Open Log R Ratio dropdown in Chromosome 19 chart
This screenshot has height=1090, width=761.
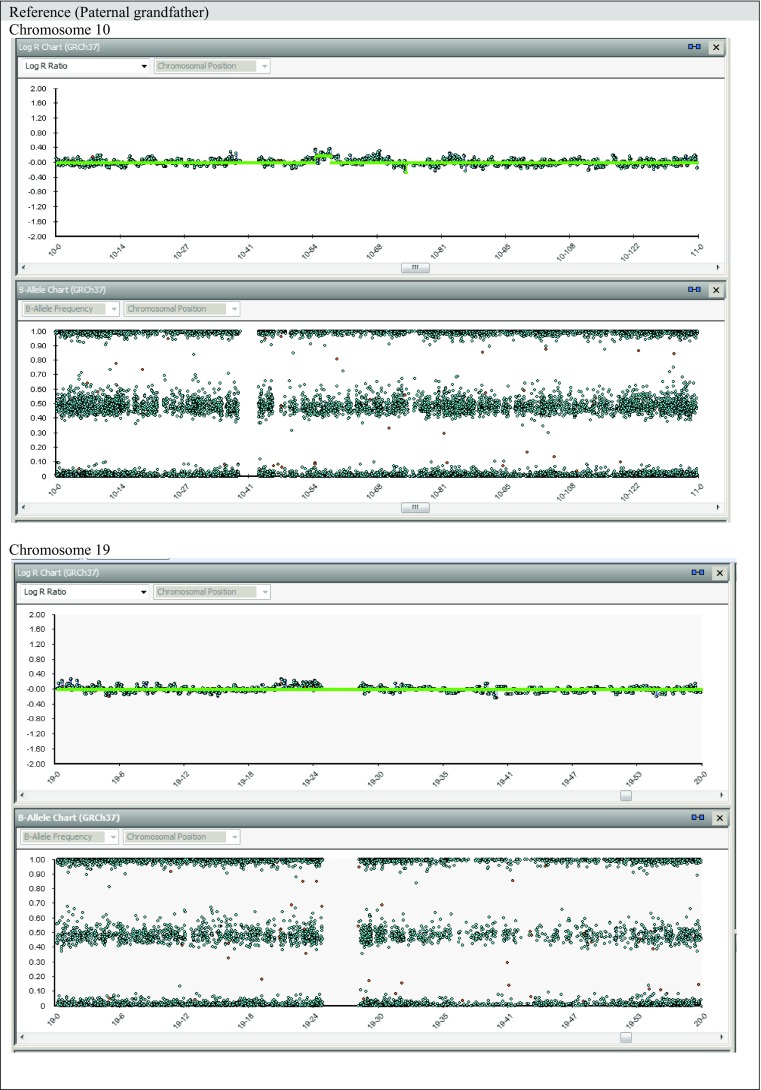pos(85,592)
